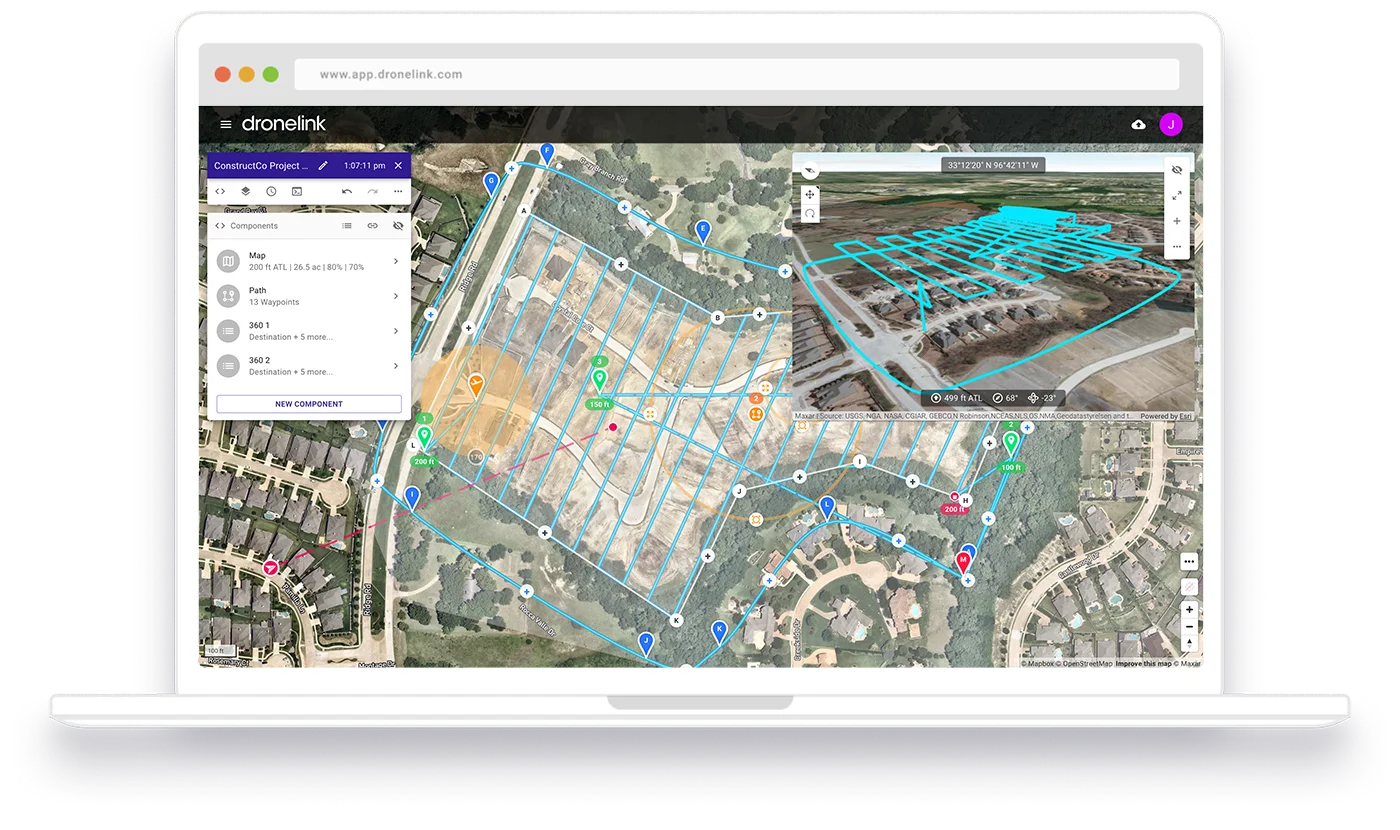Launch the simulator console icon
This screenshot has width=1400, height=830.
click(297, 191)
